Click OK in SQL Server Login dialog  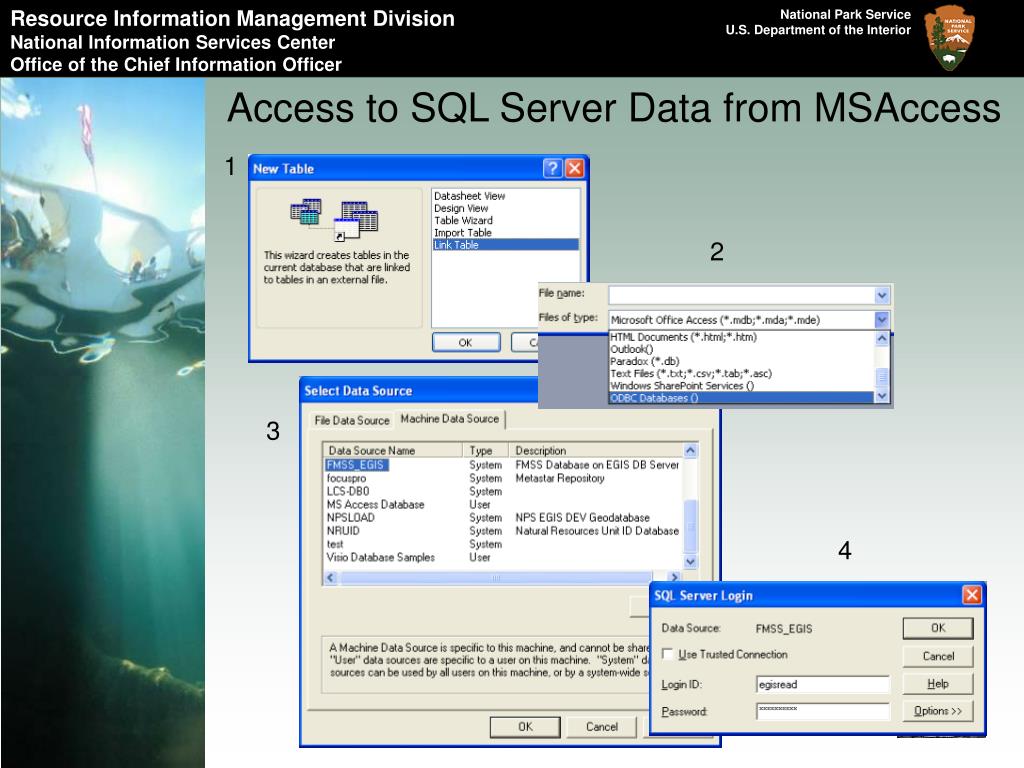937,628
